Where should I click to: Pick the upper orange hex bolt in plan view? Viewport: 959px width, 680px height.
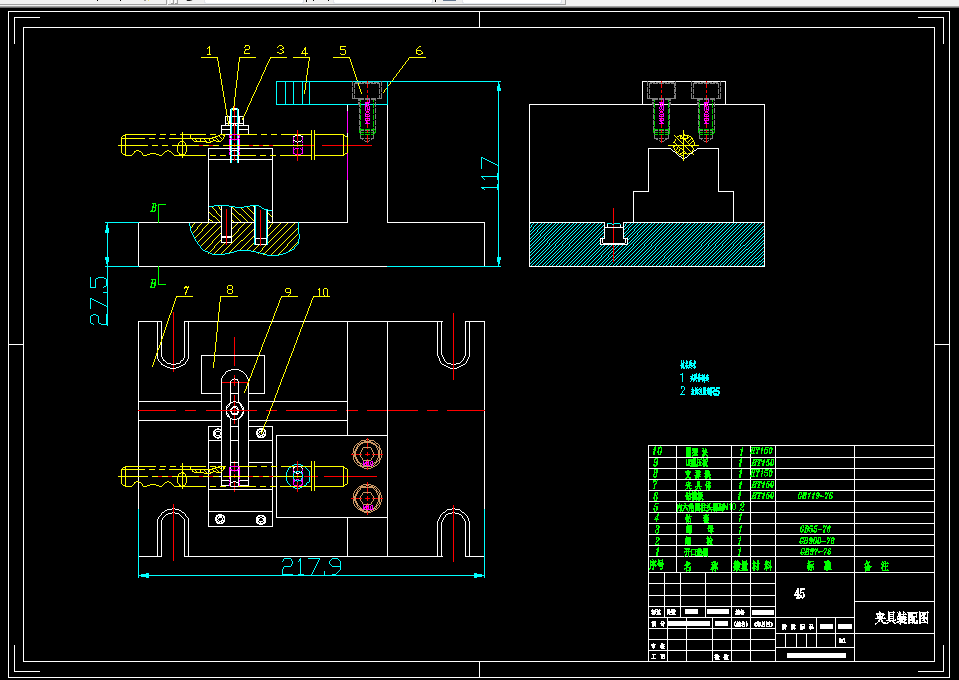tap(367, 455)
